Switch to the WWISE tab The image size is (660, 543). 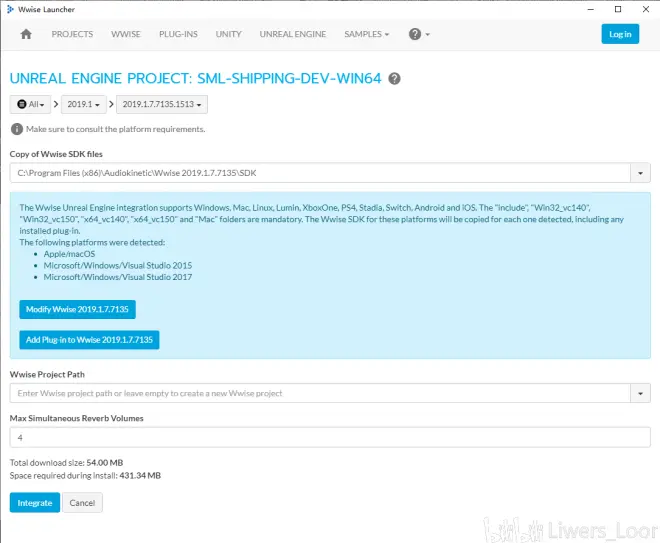[126, 34]
